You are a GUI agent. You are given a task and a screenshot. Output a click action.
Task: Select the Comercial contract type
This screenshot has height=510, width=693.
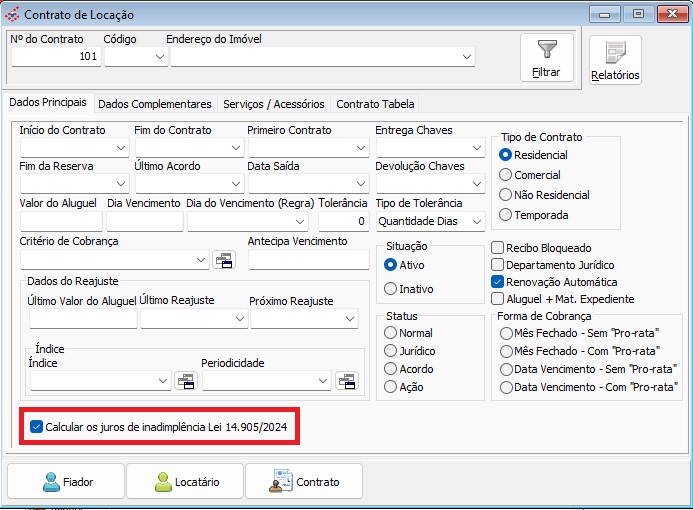click(x=505, y=175)
